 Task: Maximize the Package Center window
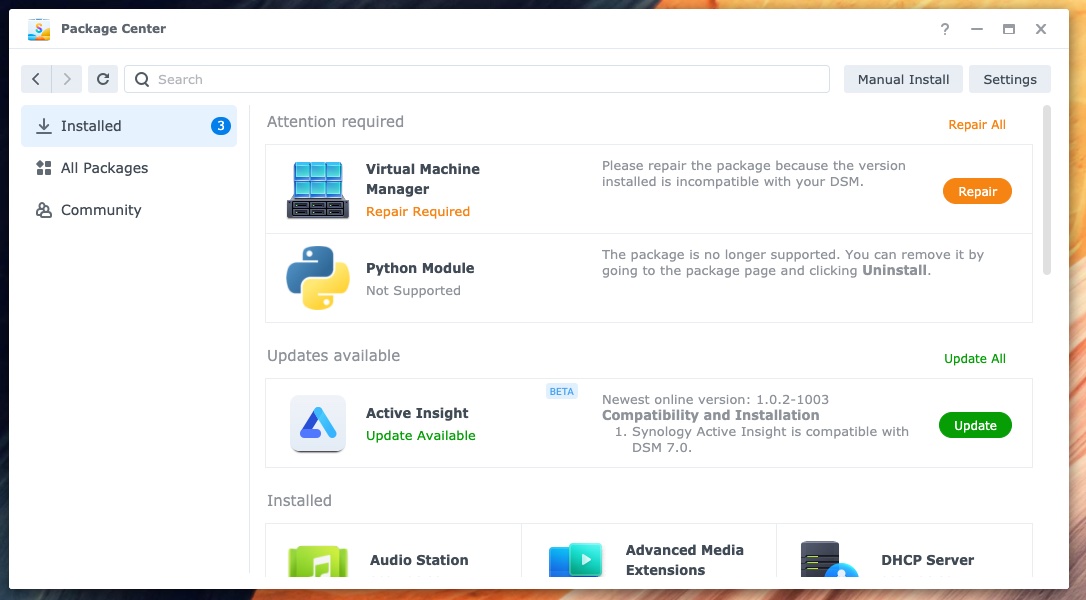1008,29
